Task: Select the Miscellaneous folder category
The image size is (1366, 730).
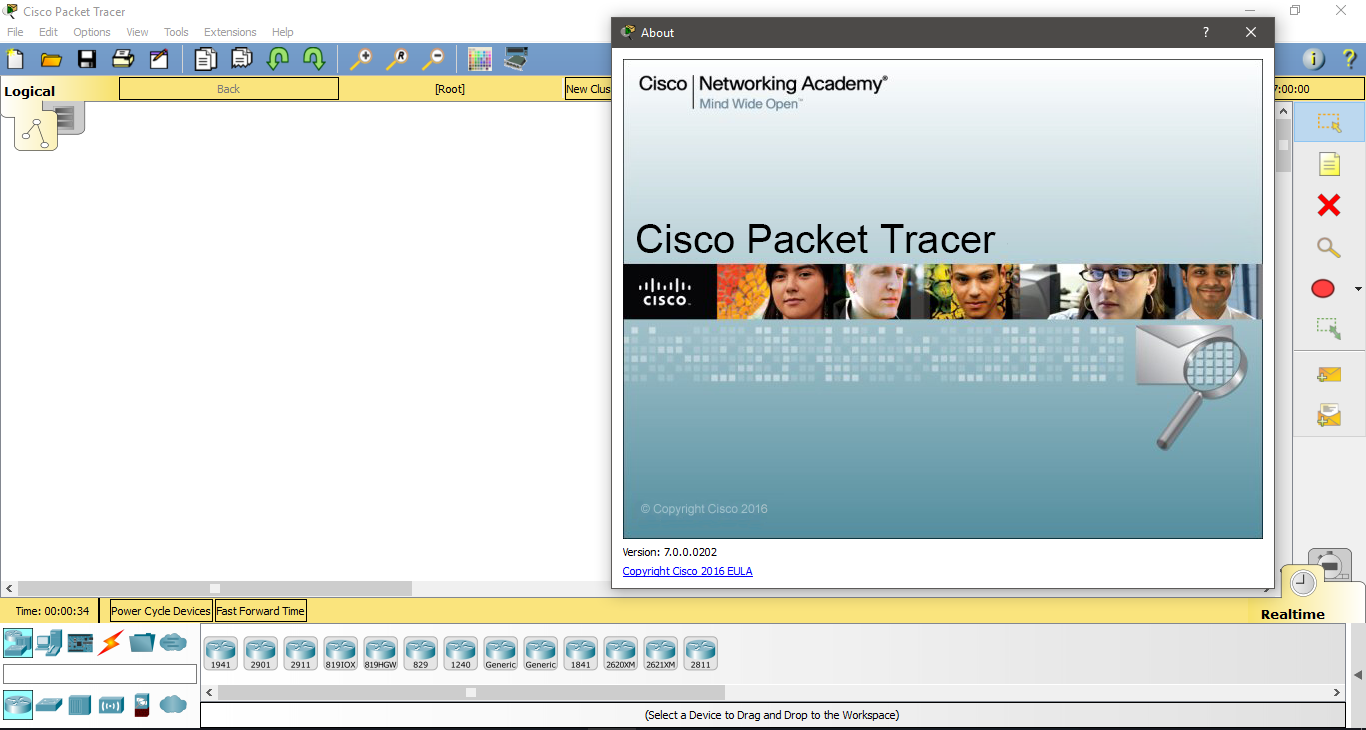Action: point(142,642)
